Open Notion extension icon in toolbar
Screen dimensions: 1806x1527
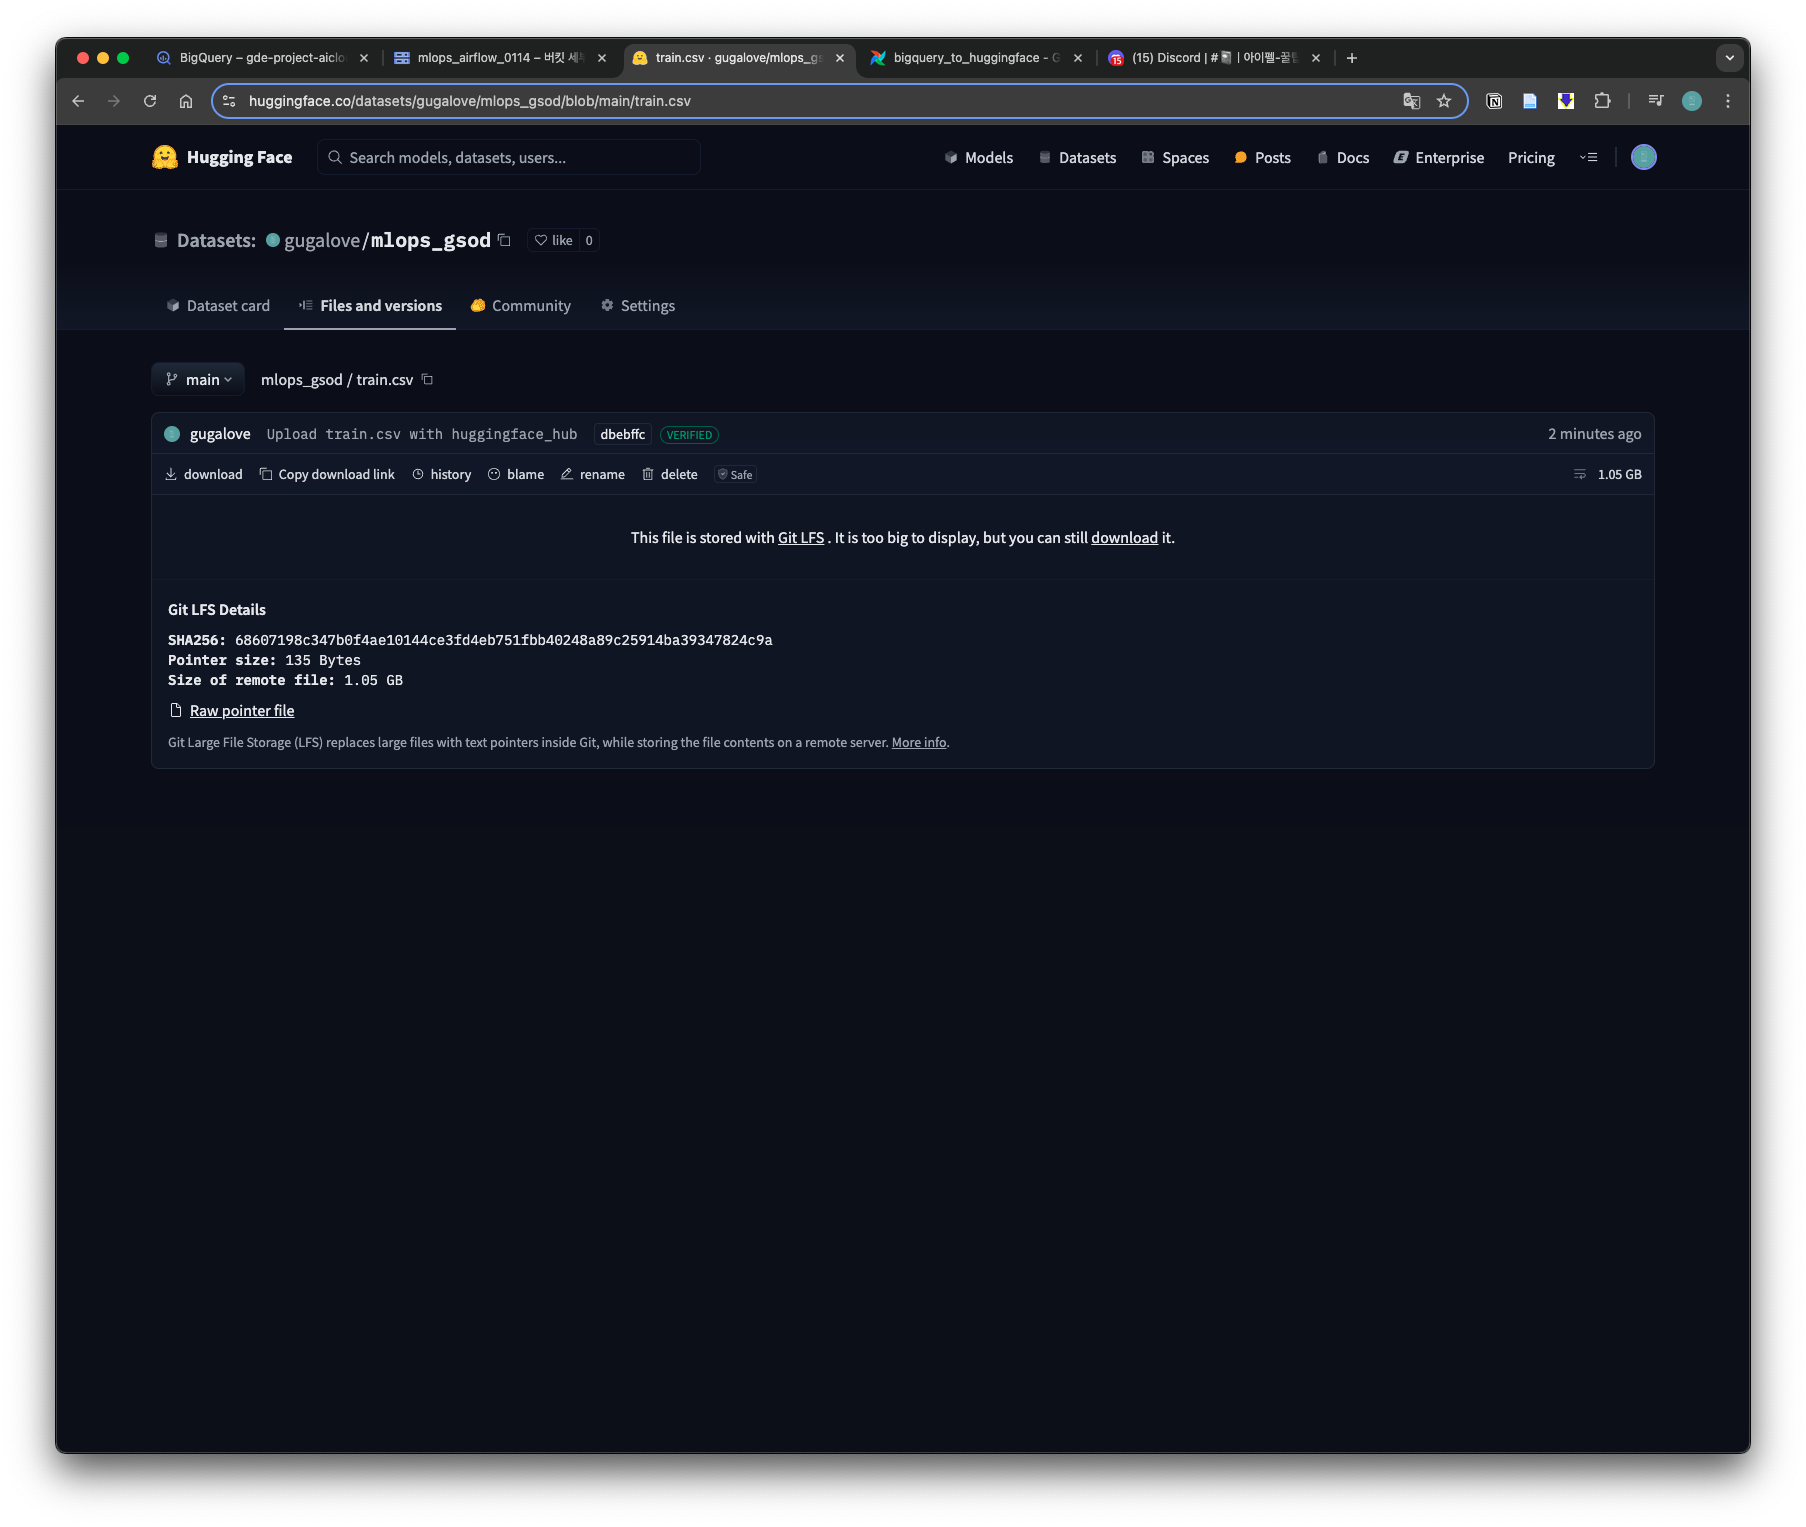[x=1494, y=101]
